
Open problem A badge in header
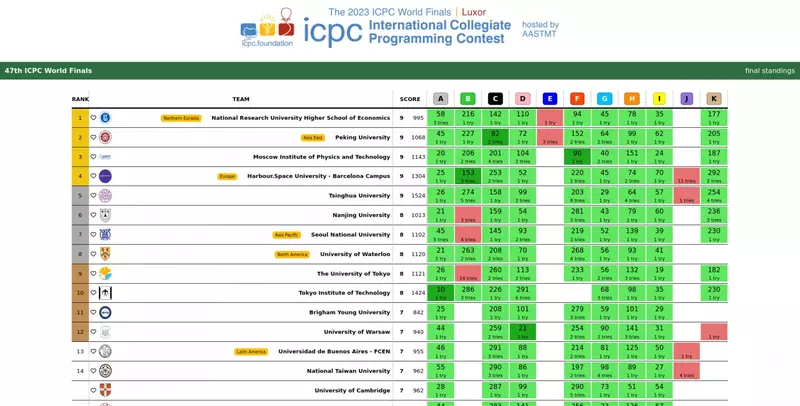pyautogui.click(x=440, y=99)
